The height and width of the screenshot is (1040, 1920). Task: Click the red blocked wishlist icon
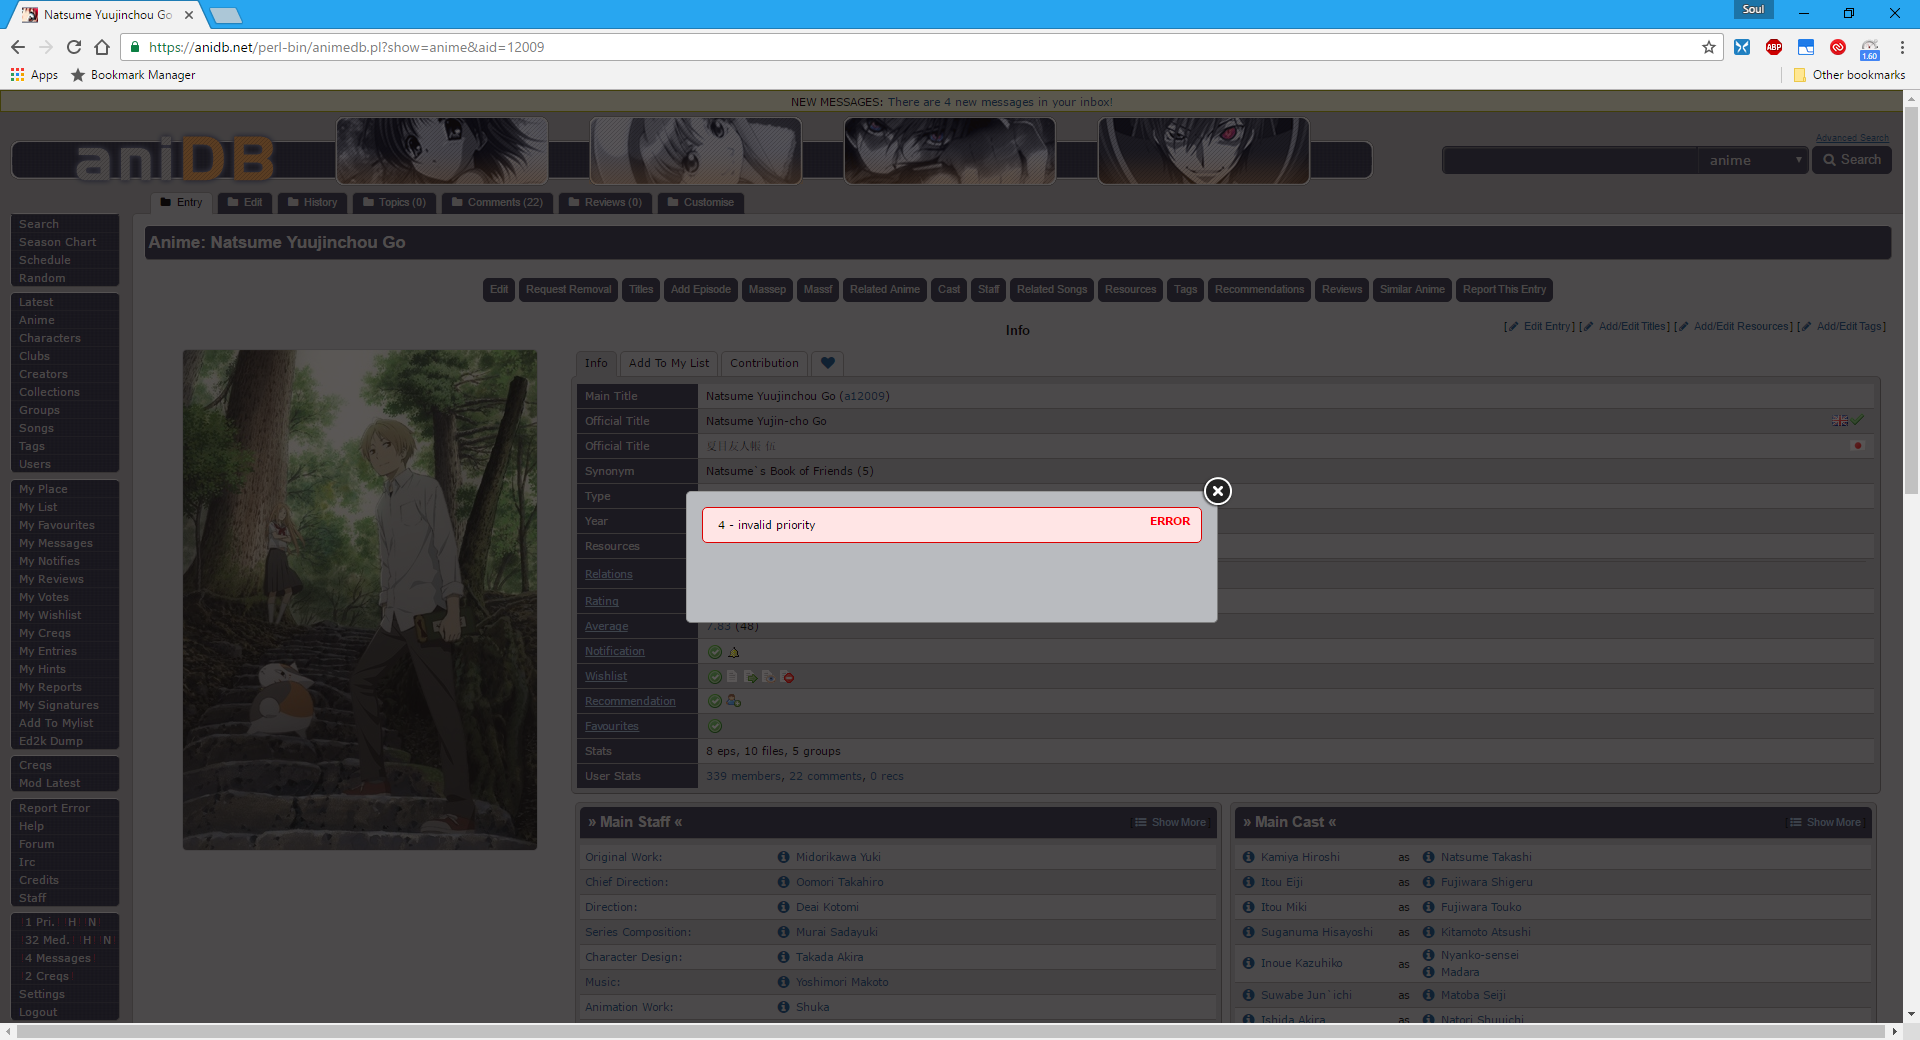[x=788, y=677]
